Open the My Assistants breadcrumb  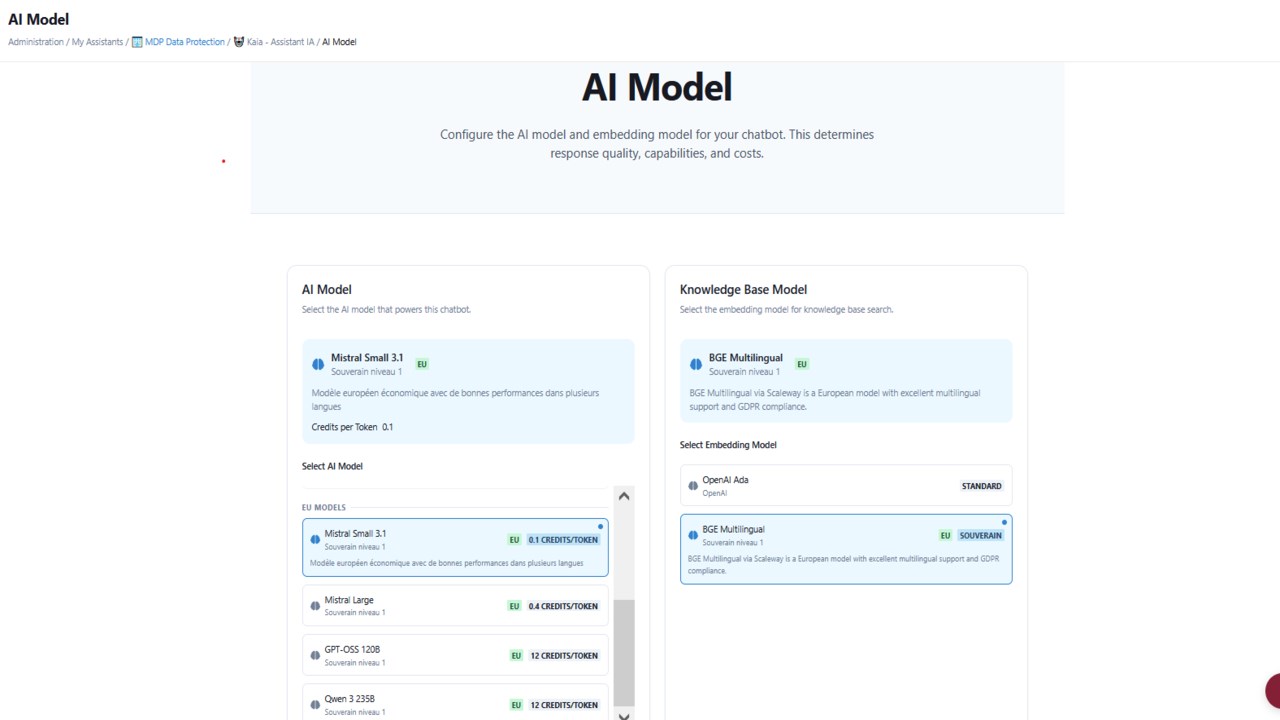pyautogui.click(x=97, y=42)
